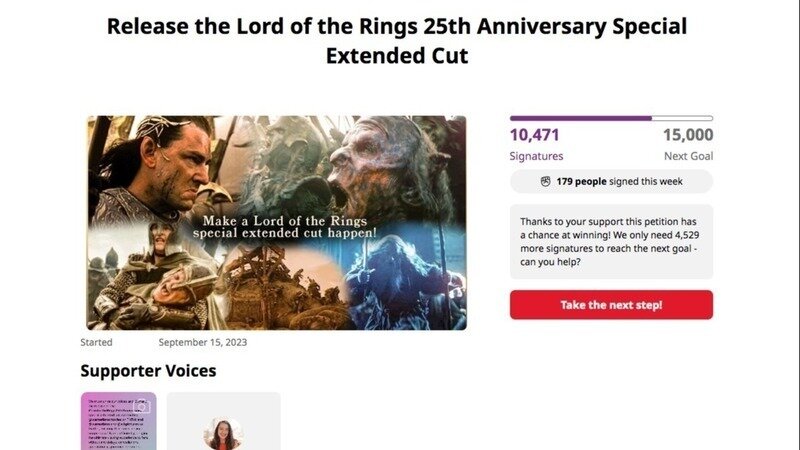Select the 179 people signed this week pill
This screenshot has height=450, width=800.
611,182
